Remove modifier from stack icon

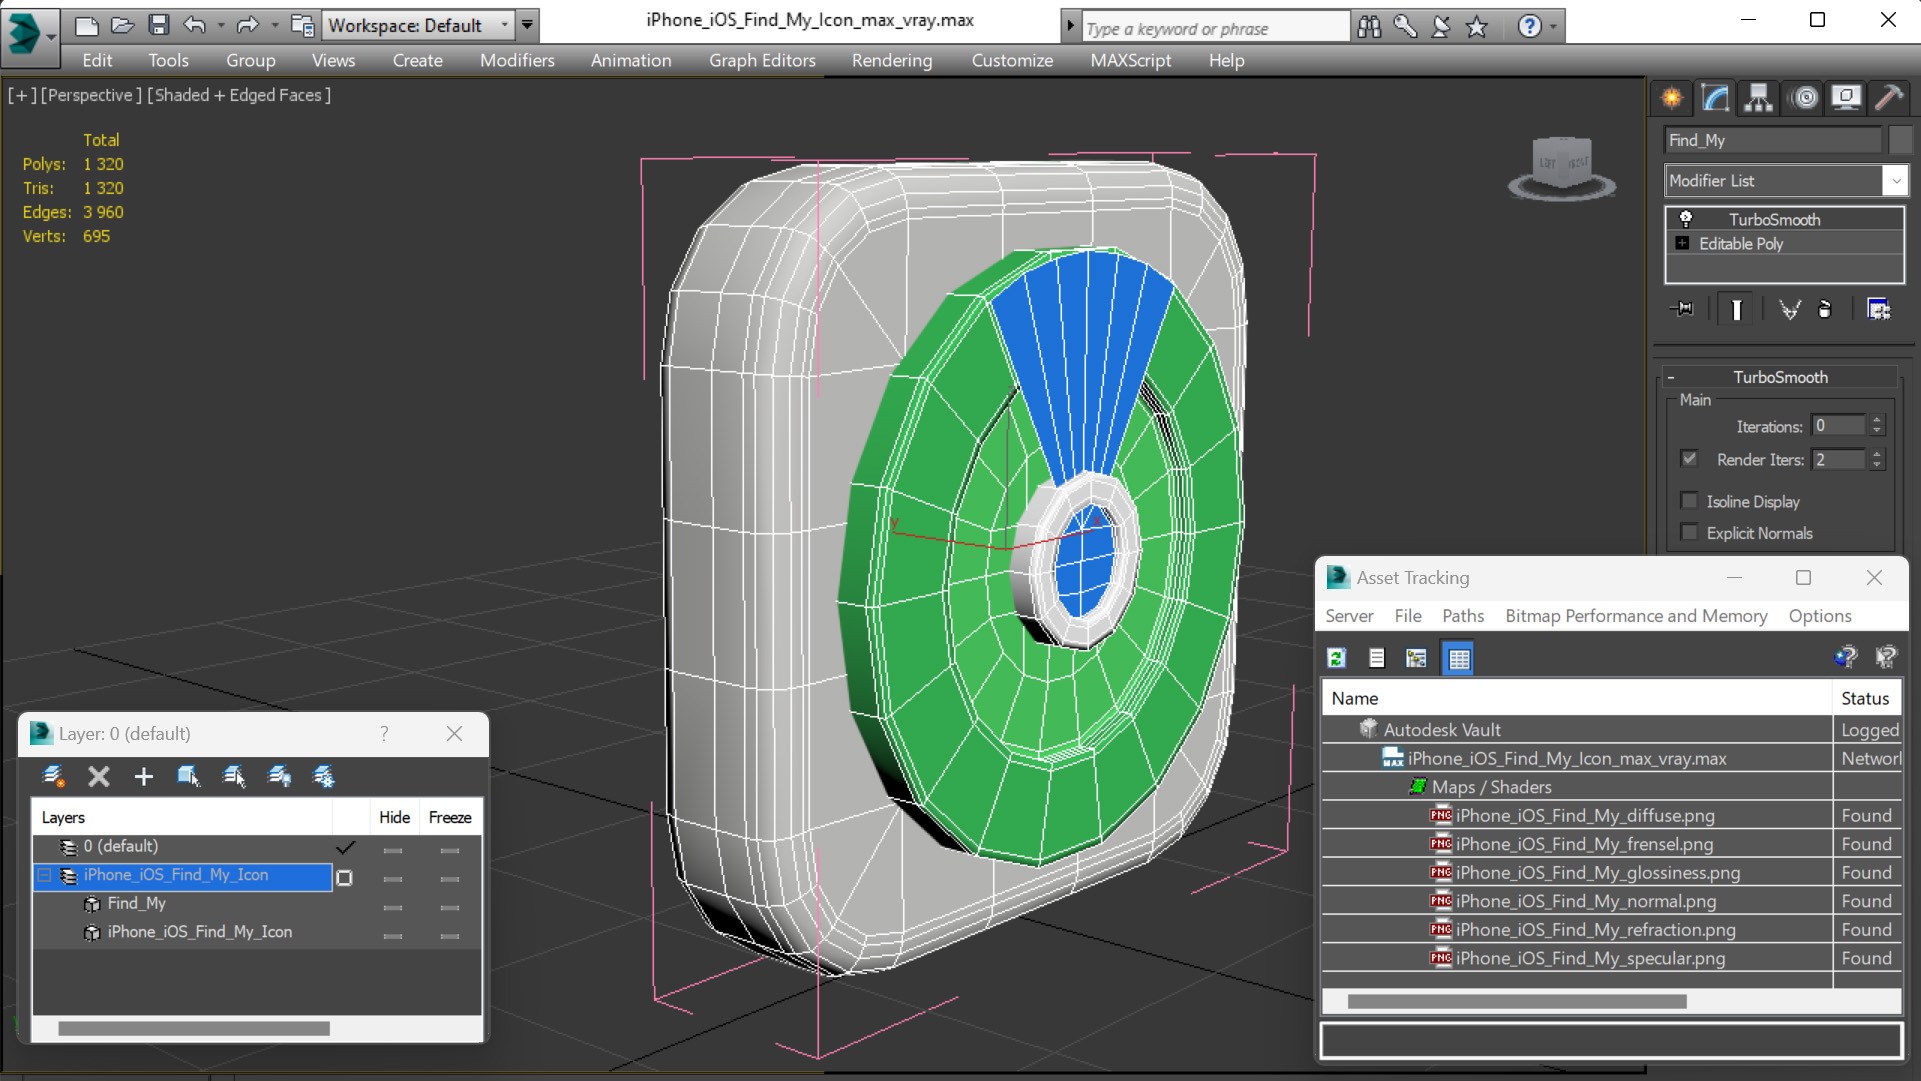tap(1825, 309)
